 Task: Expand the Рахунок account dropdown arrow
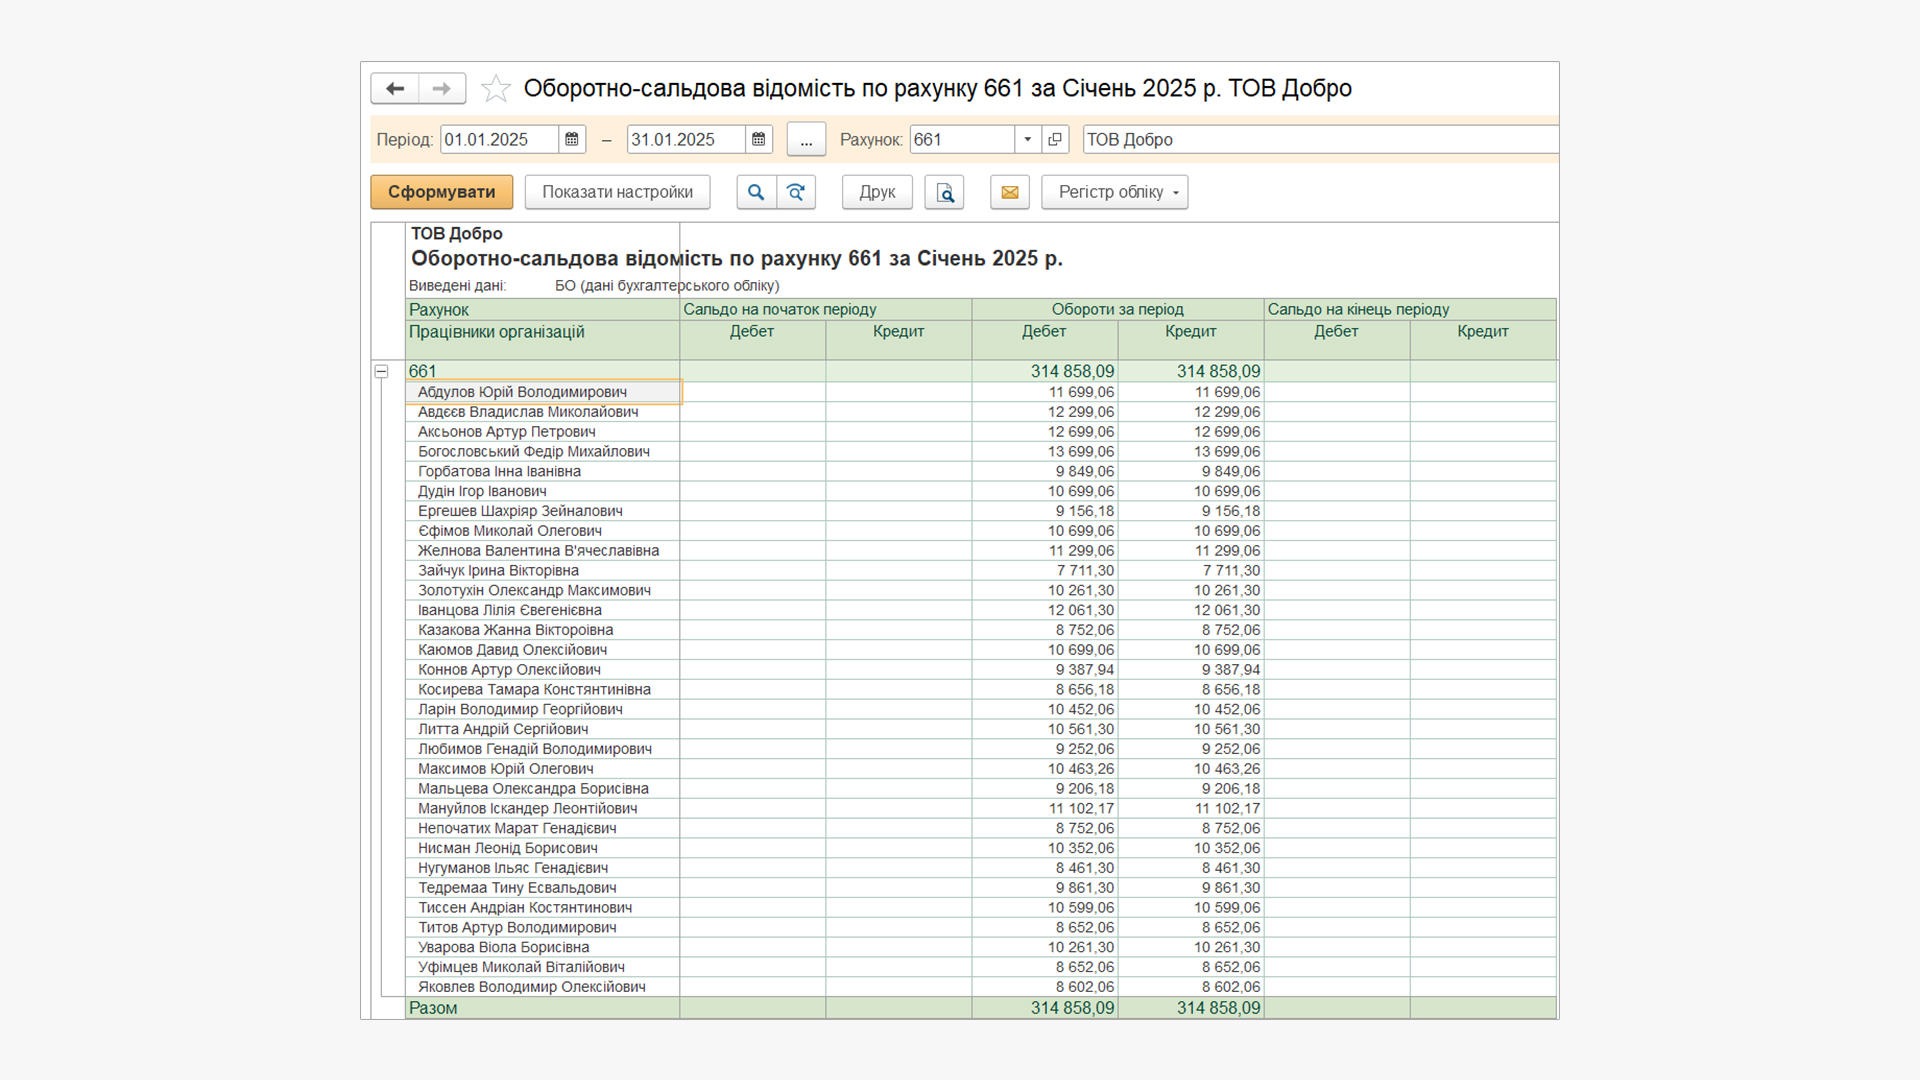point(1028,140)
